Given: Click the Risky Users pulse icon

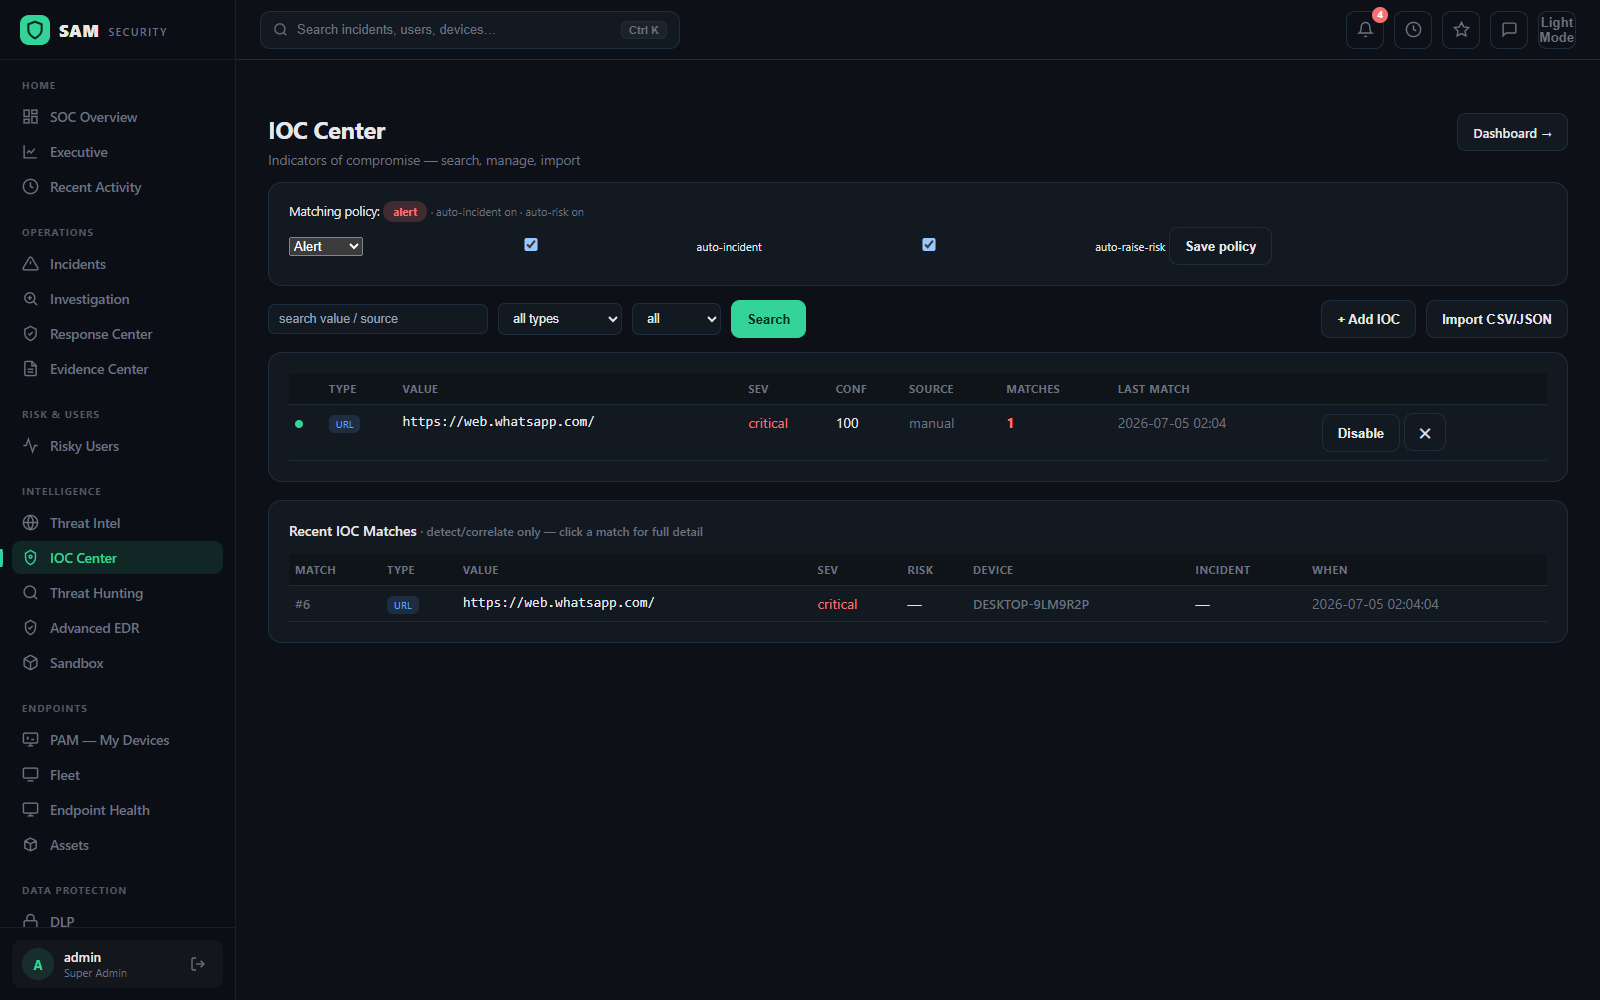Looking at the screenshot, I should pos(31,446).
